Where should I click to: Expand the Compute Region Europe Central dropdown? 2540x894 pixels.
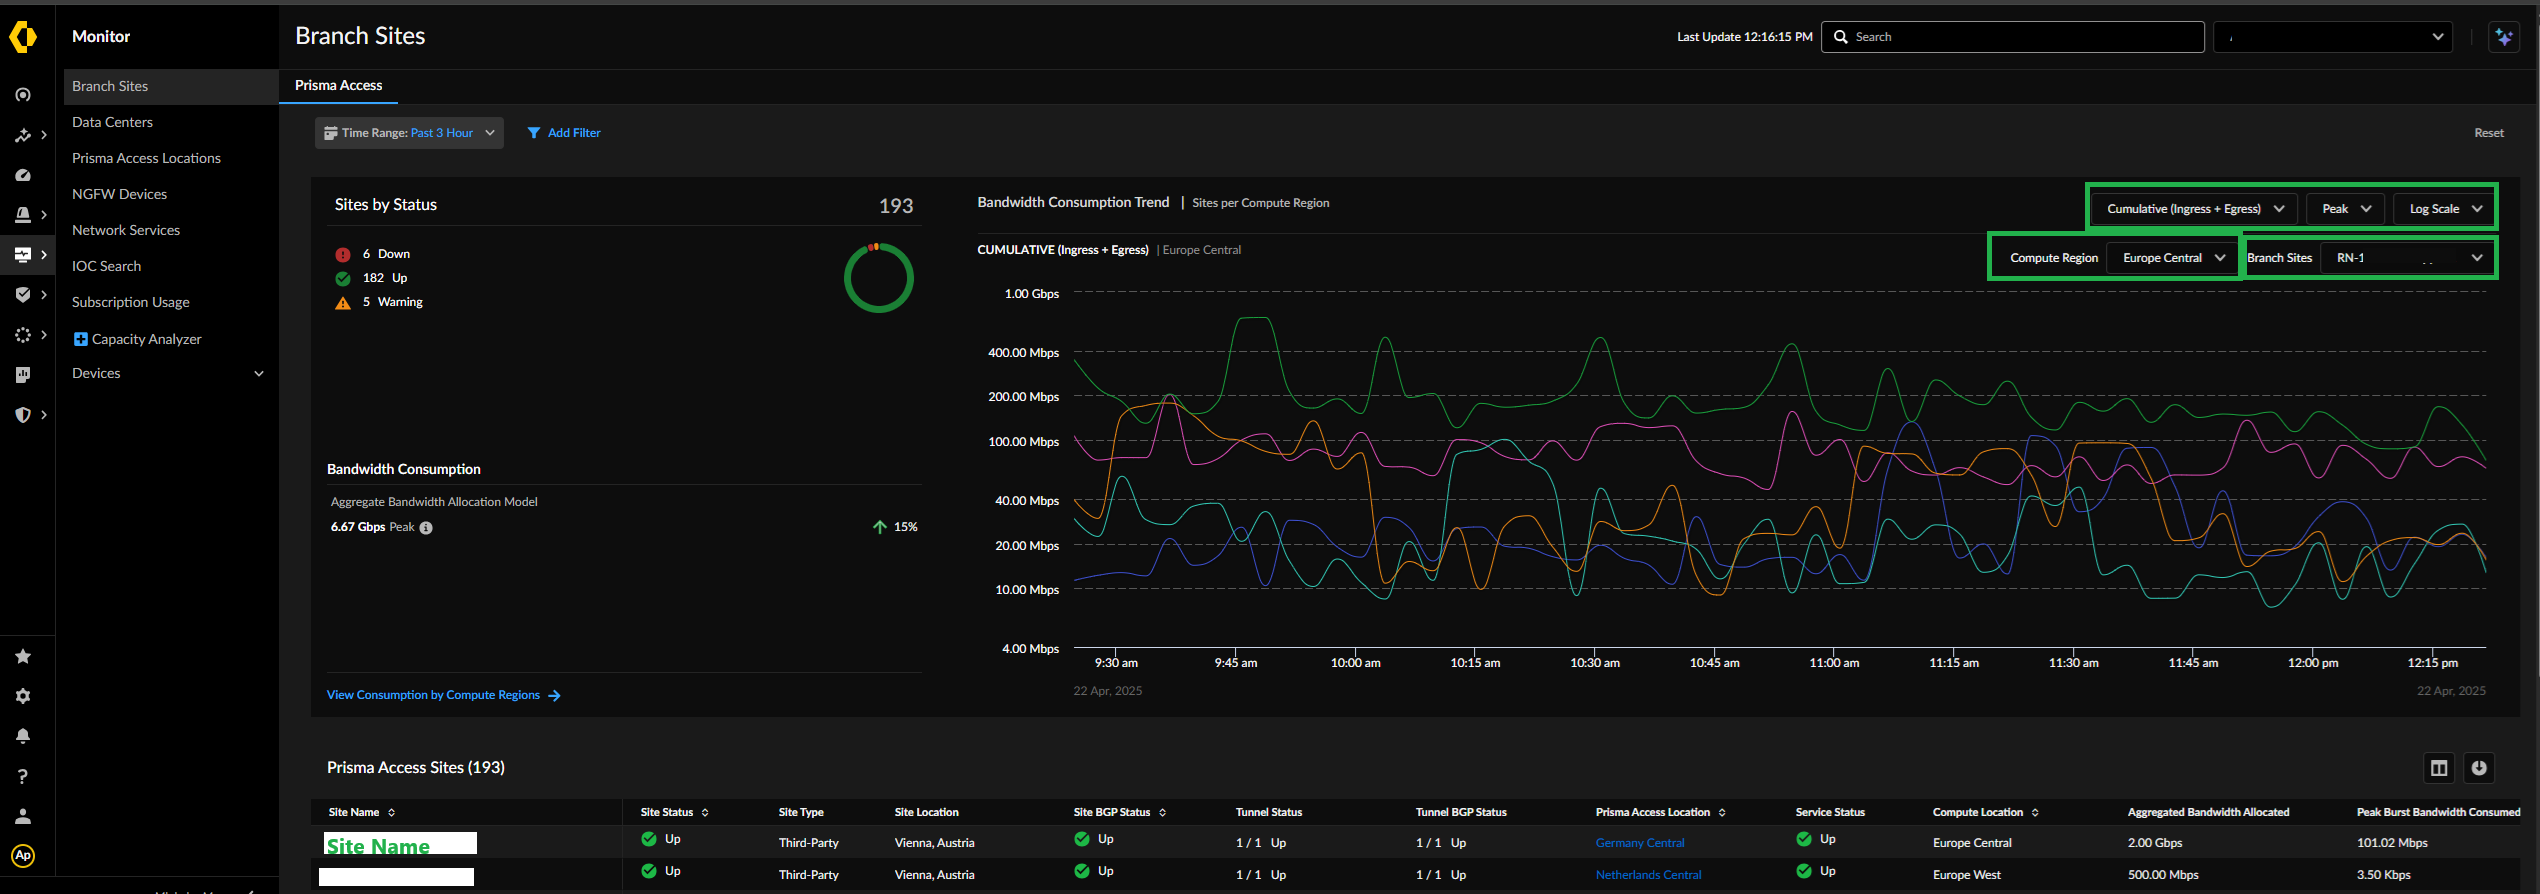[2172, 258]
